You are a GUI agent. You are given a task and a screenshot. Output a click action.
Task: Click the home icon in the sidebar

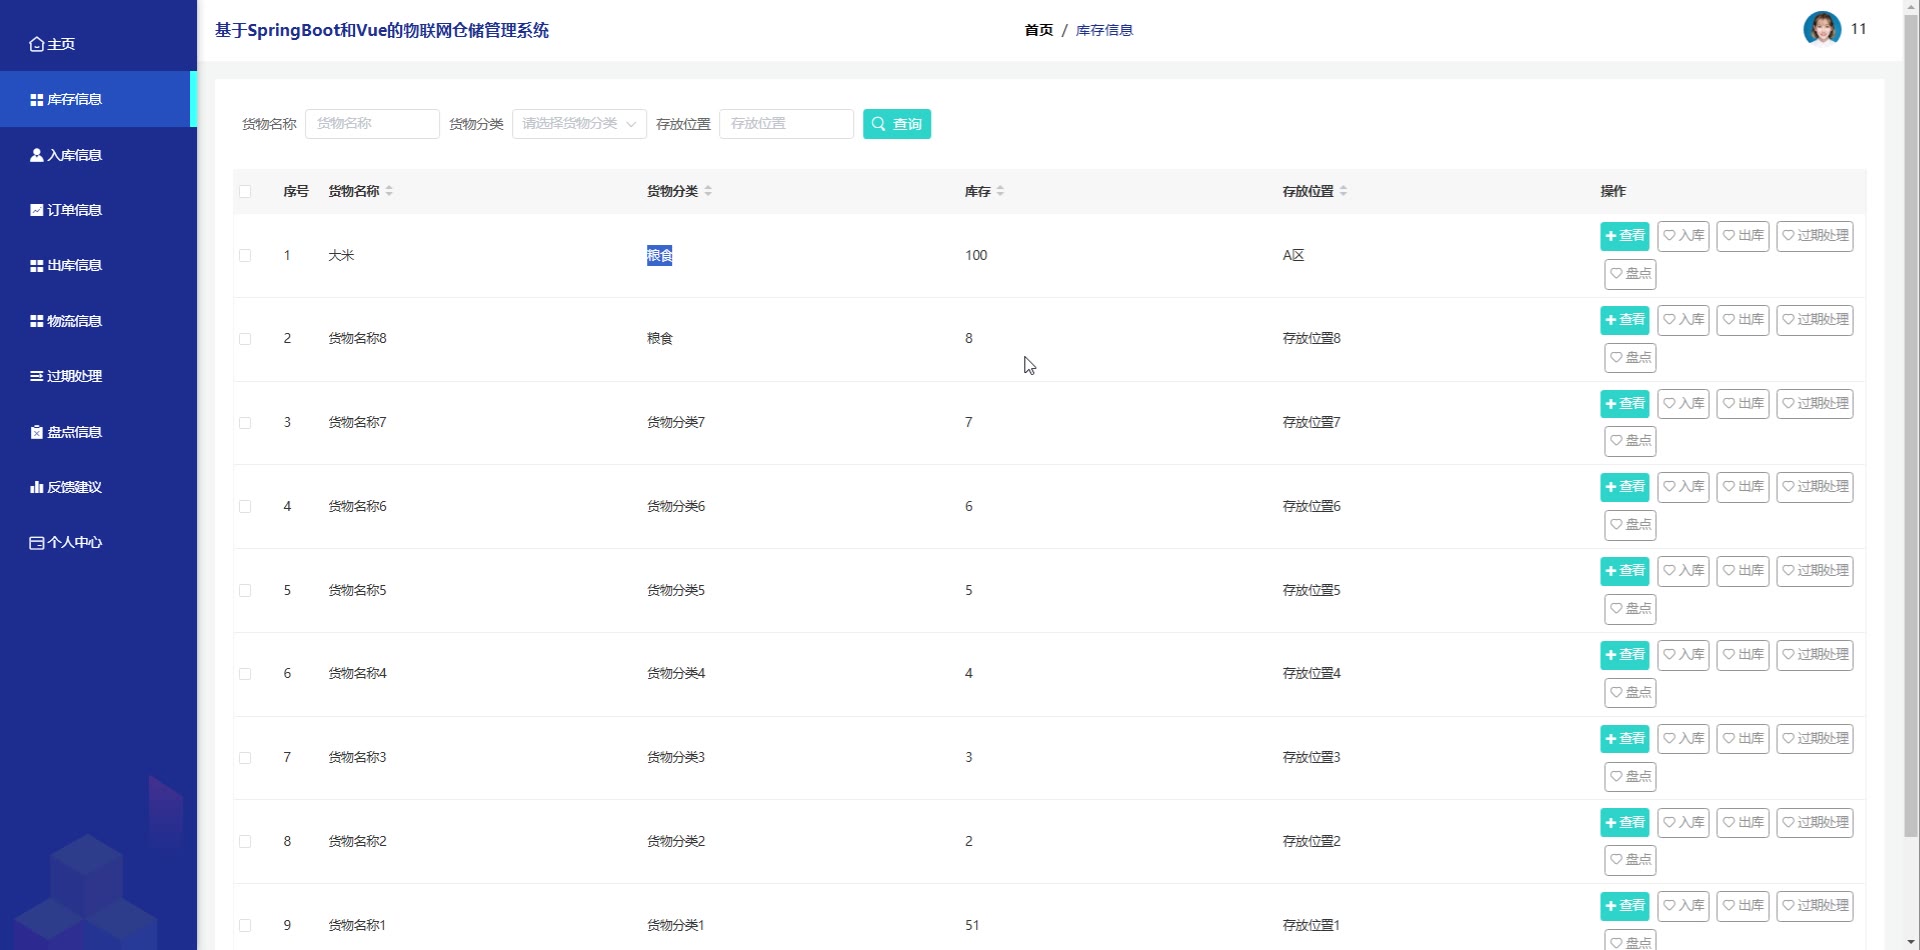[37, 44]
